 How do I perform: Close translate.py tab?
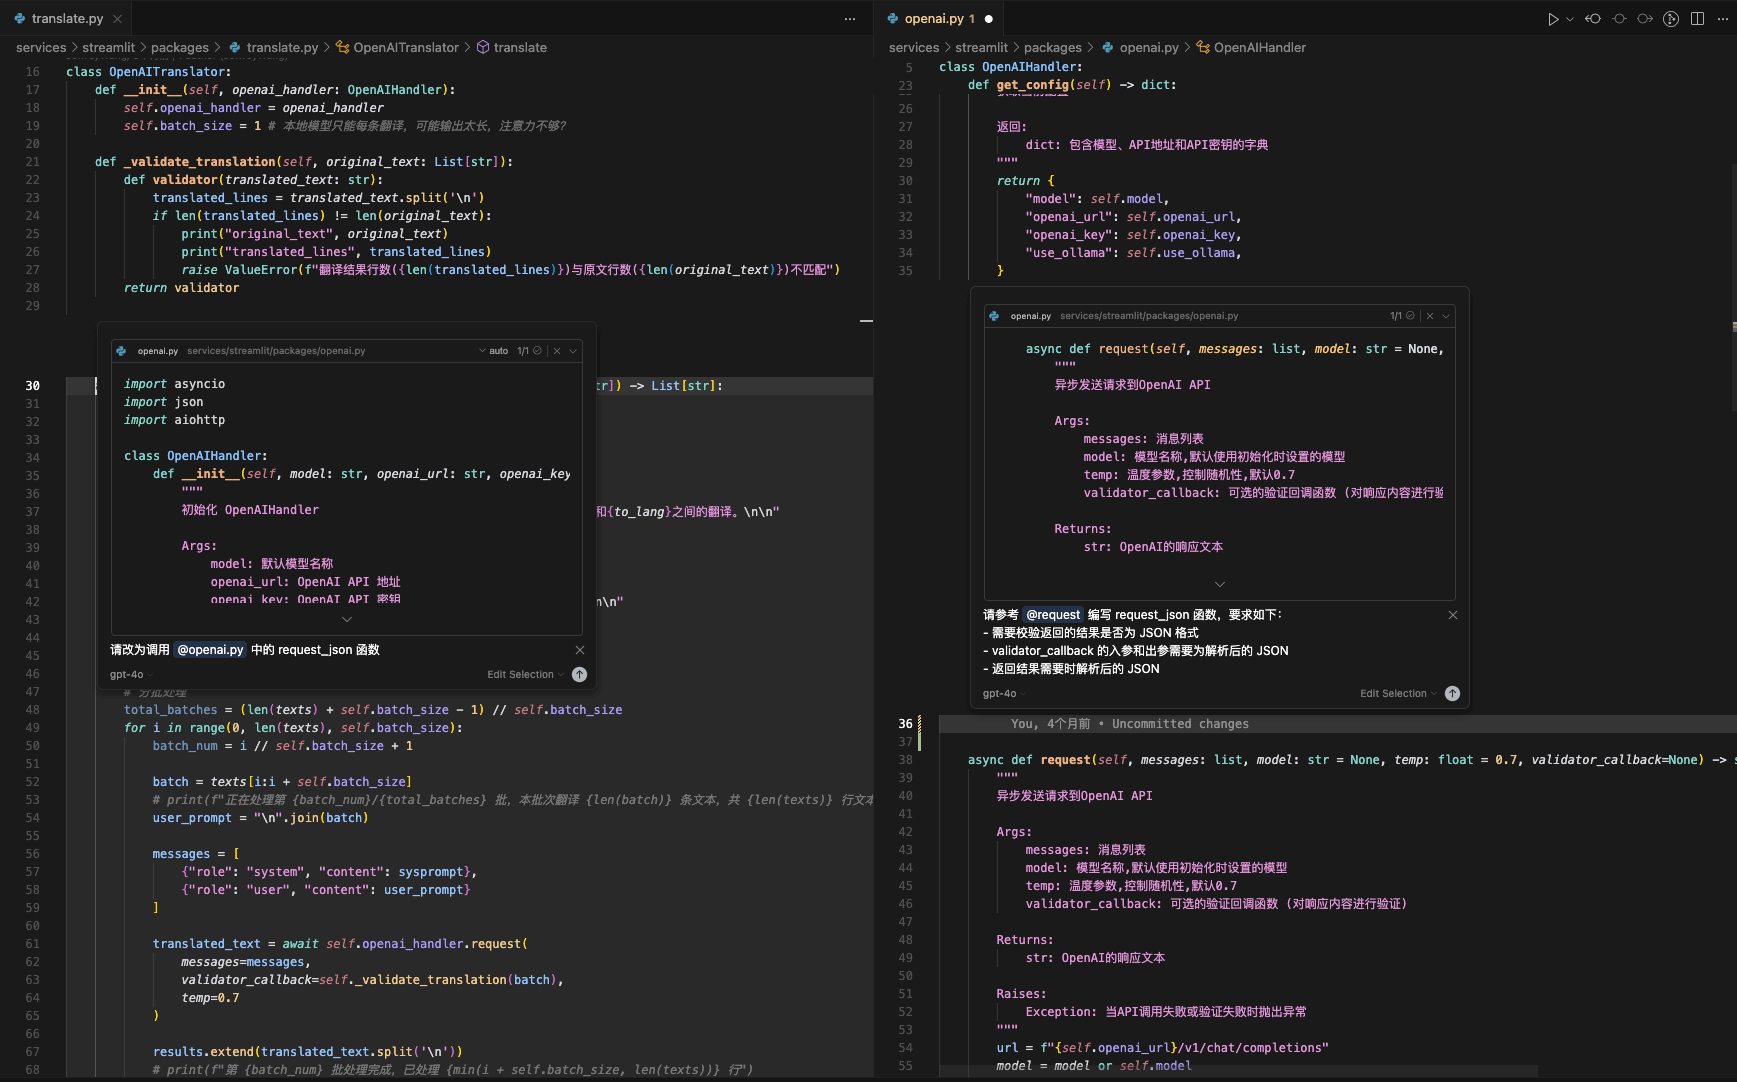point(118,19)
